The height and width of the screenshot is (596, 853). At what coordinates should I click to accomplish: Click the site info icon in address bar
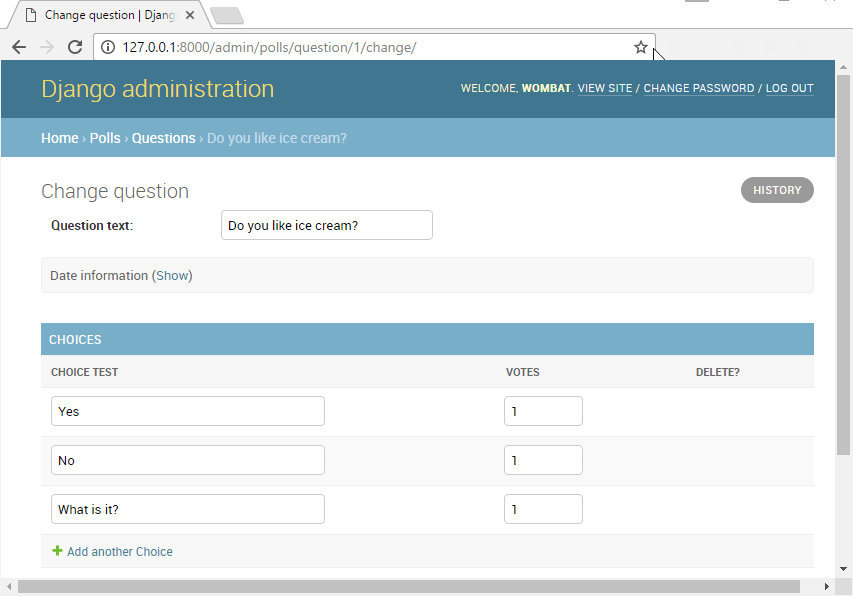click(x=106, y=46)
